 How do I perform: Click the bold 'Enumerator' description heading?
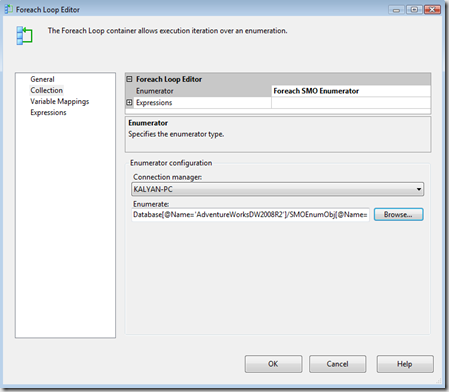click(148, 123)
